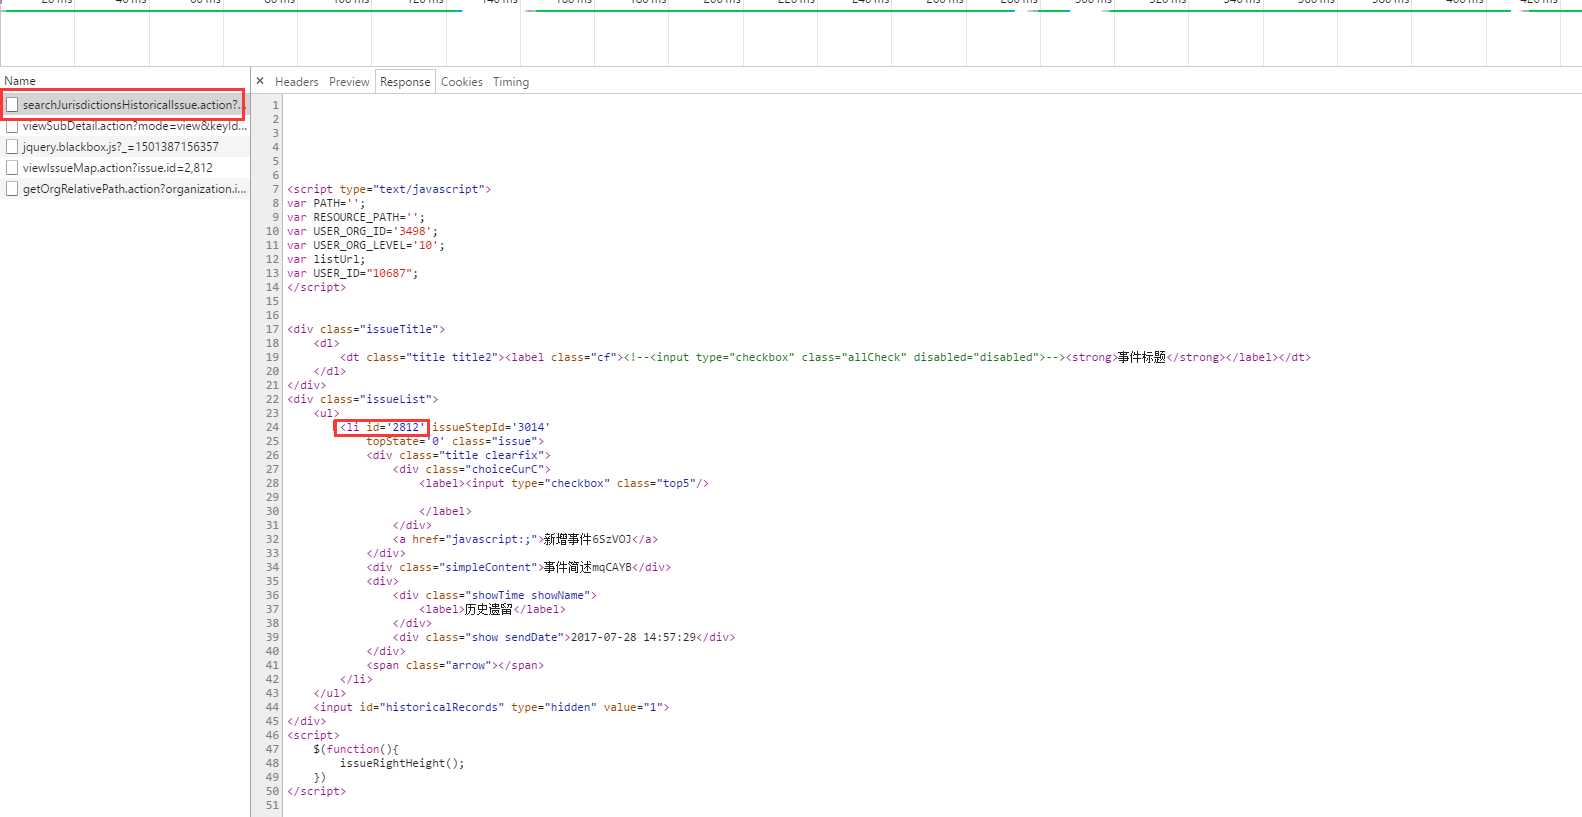Click file icon of searchJurisdictionsHistoricalIssue.action

(12, 104)
